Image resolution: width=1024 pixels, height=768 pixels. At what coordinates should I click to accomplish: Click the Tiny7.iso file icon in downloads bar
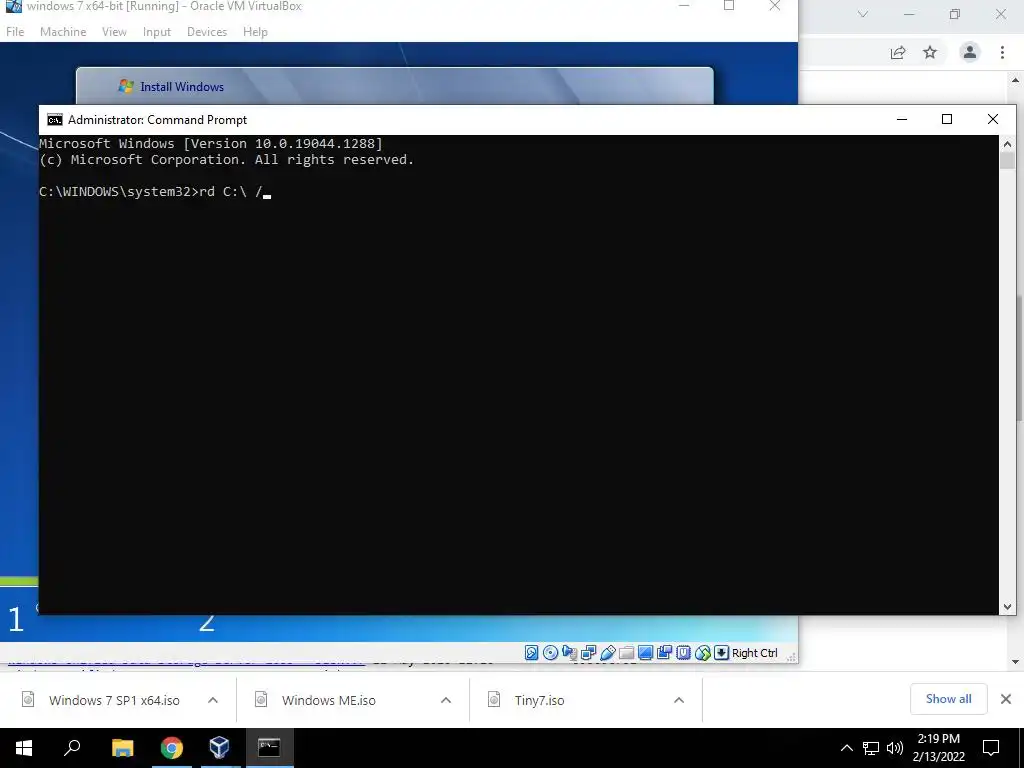[494, 699]
